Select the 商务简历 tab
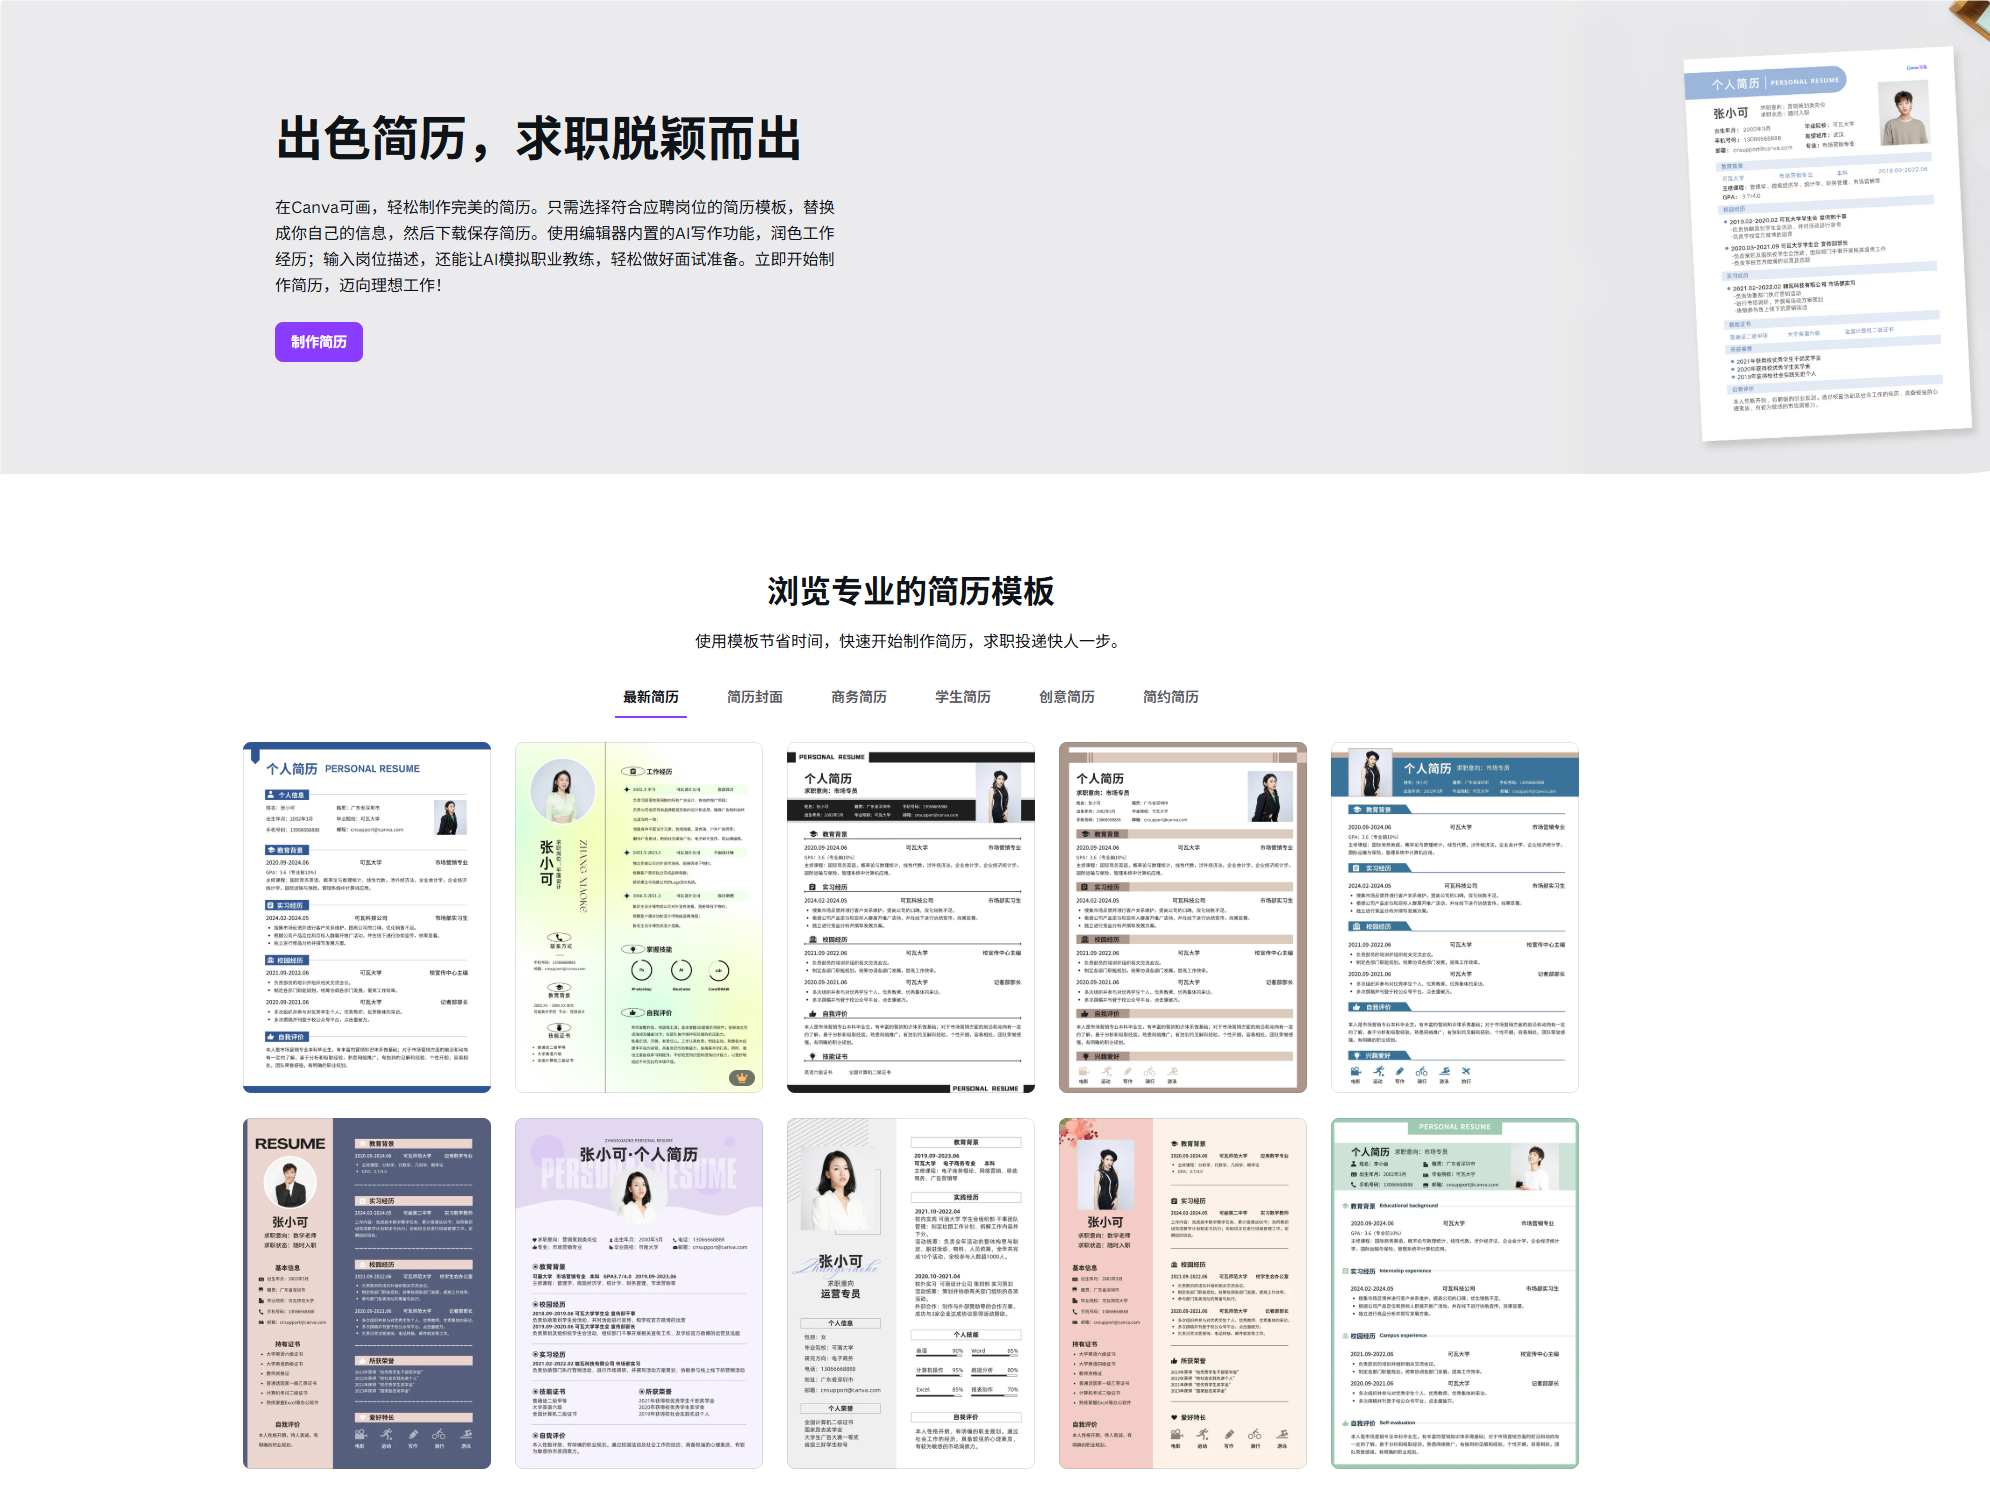This screenshot has height=1488, width=1990. point(858,697)
